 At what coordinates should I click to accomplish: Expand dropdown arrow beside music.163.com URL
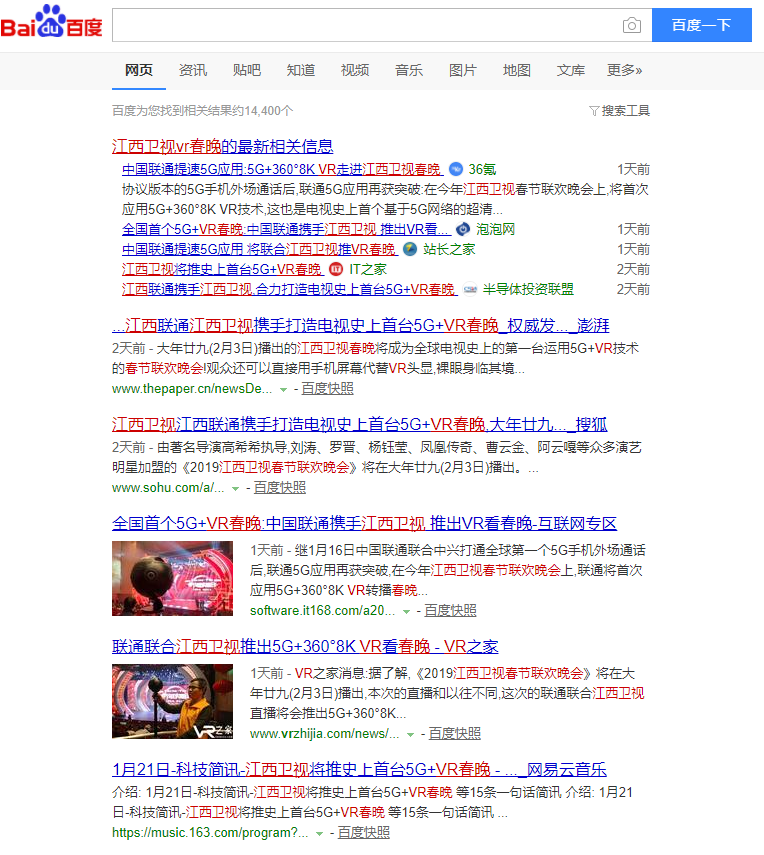click(x=320, y=833)
